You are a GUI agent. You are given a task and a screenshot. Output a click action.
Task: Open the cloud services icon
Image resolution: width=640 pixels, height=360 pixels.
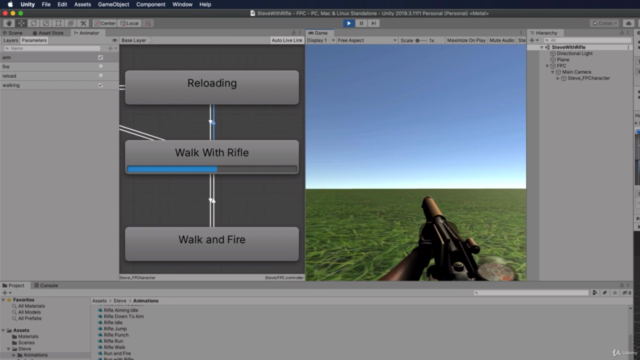click(x=629, y=23)
